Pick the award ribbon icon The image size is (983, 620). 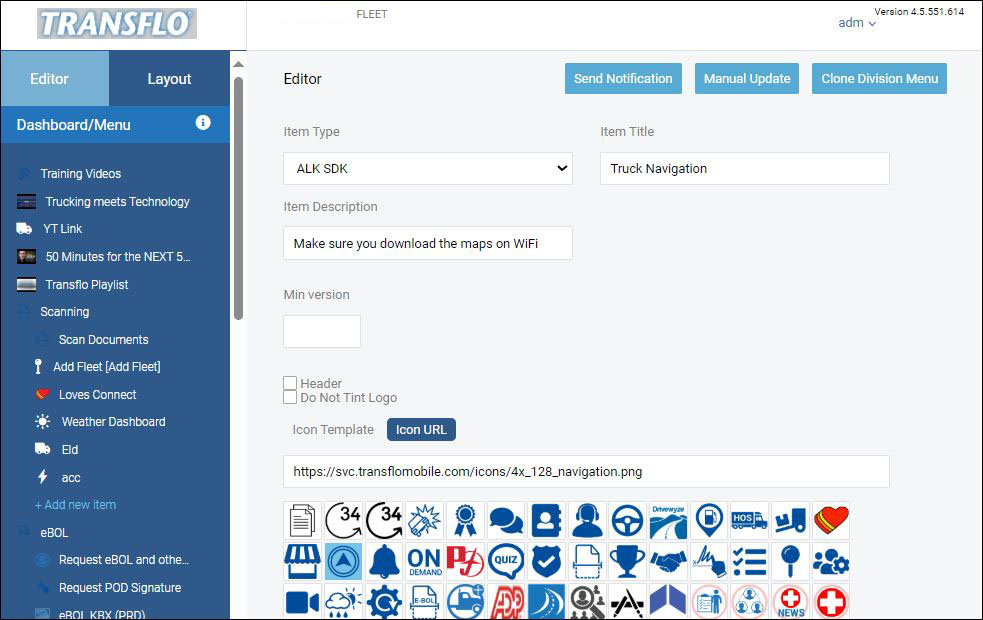coord(465,520)
